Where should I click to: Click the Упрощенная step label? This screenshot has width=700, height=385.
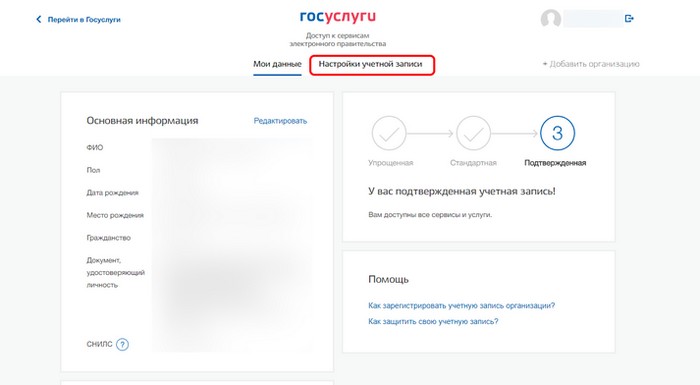[391, 163]
